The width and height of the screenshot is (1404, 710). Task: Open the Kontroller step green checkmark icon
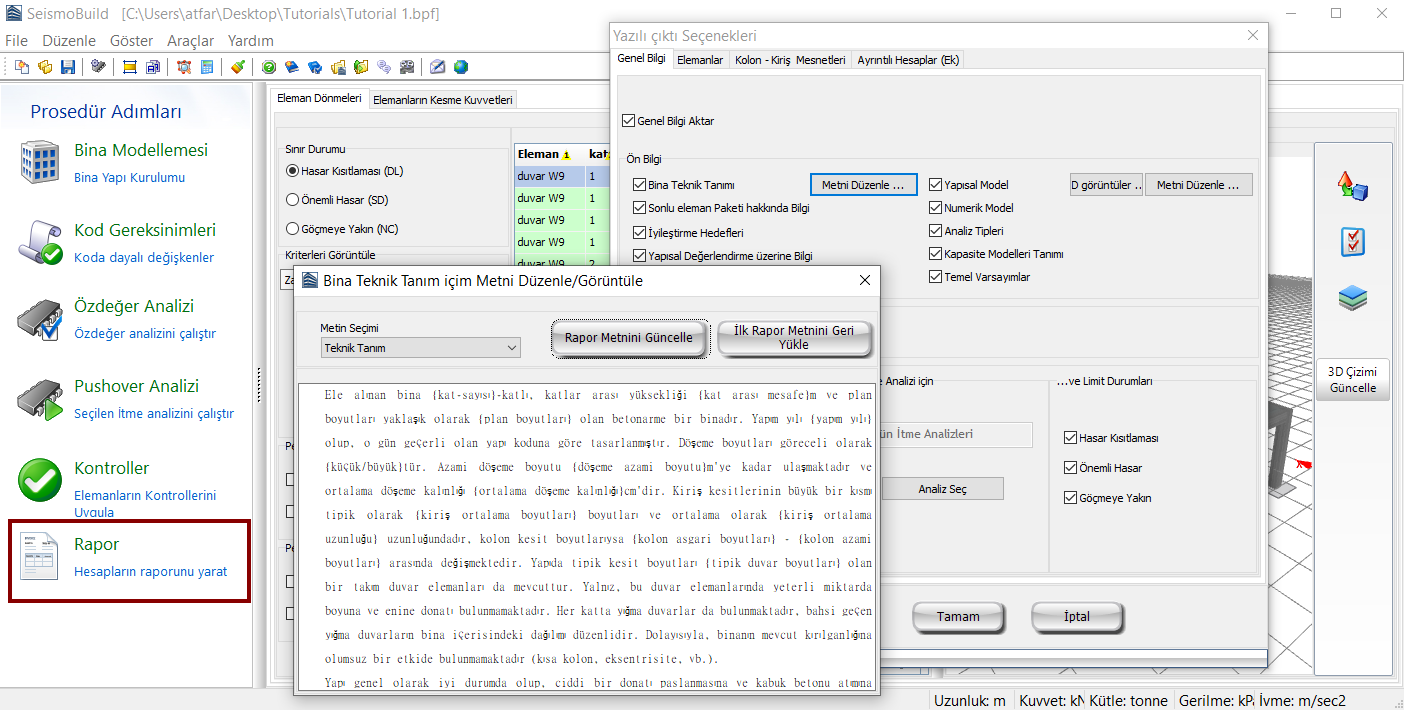click(x=40, y=480)
